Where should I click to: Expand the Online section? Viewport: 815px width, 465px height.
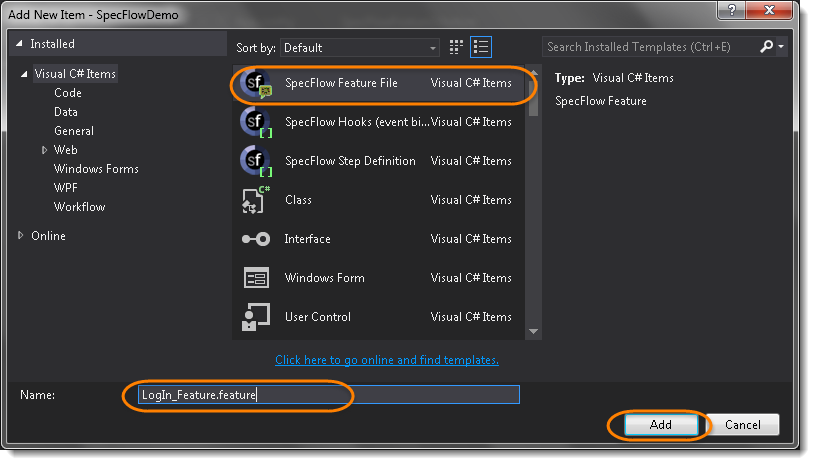tap(20, 235)
